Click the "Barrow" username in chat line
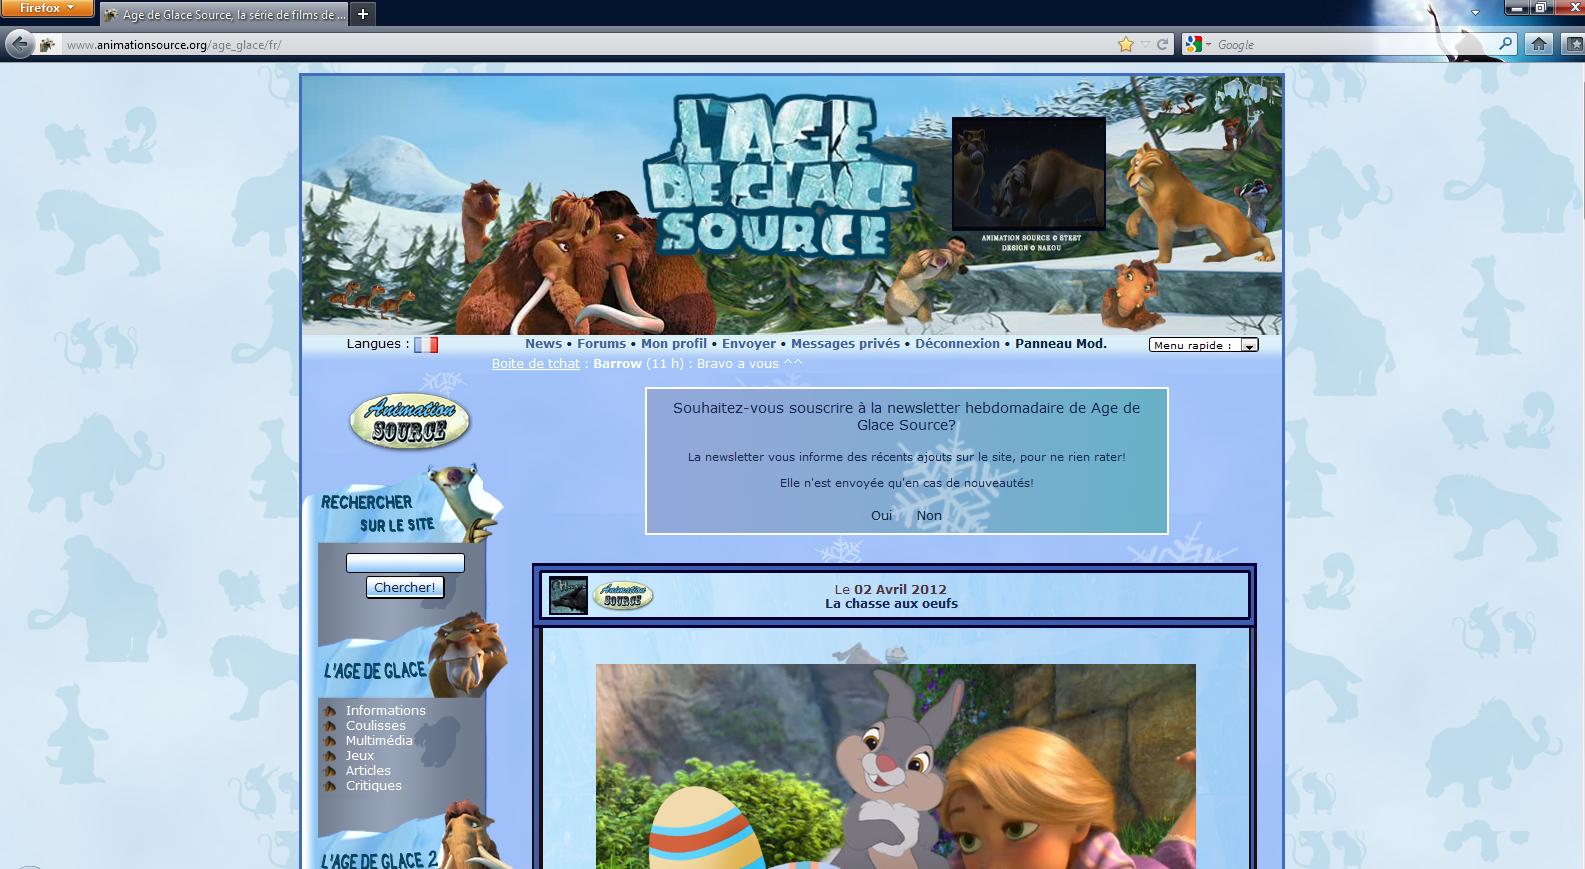 tap(617, 363)
